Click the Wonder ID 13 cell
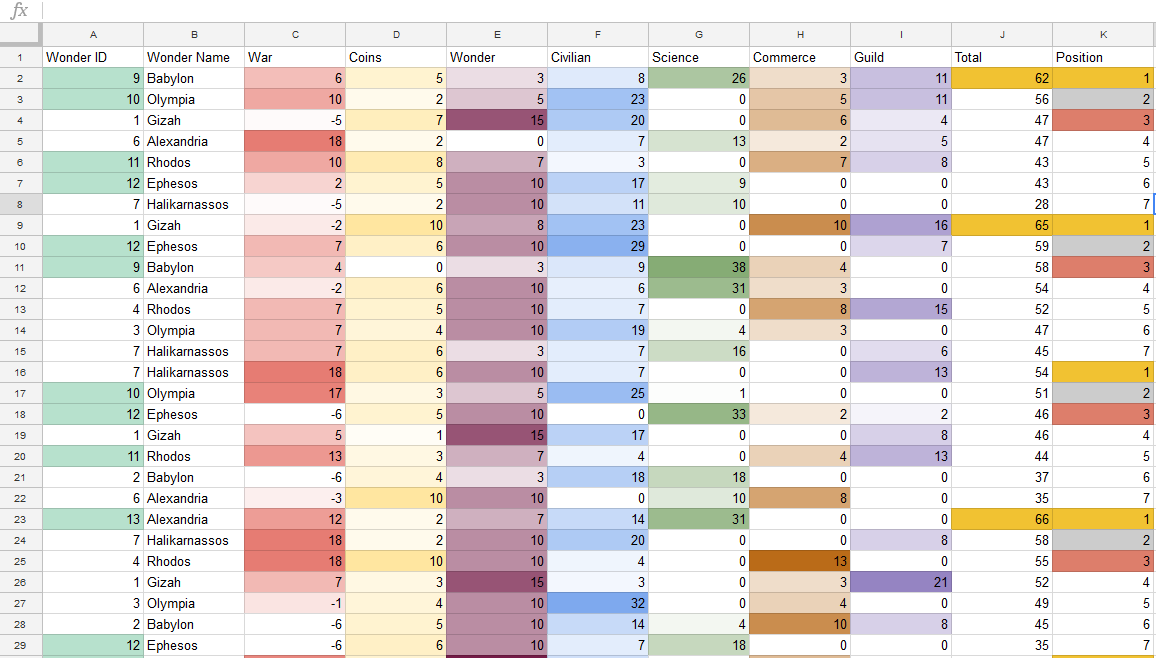This screenshot has width=1156, height=658. pos(93,519)
